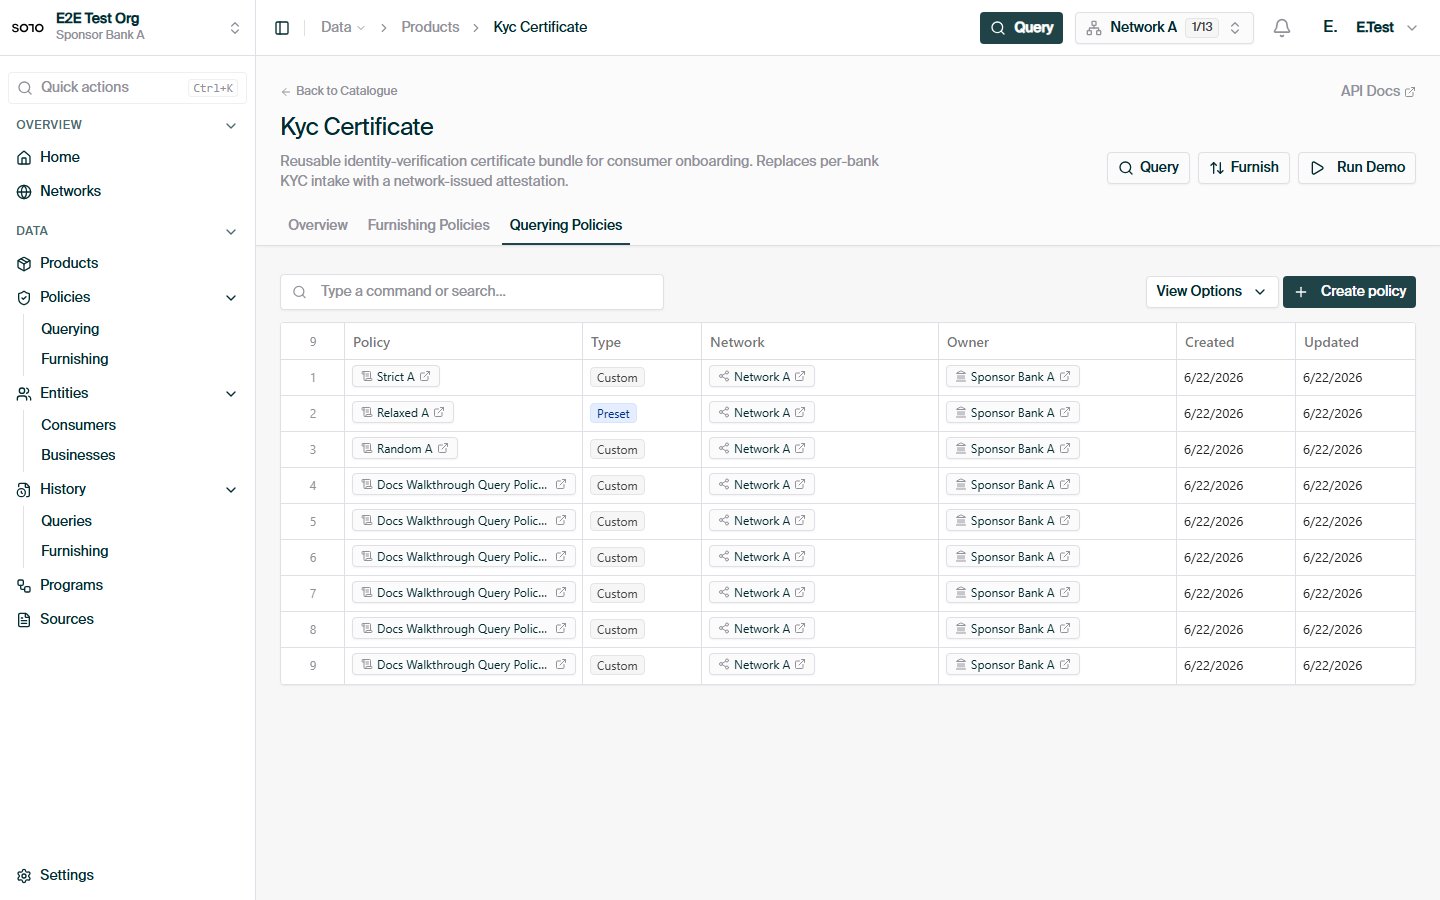
Task: Click the Home icon in sidebar
Action: 24,158
